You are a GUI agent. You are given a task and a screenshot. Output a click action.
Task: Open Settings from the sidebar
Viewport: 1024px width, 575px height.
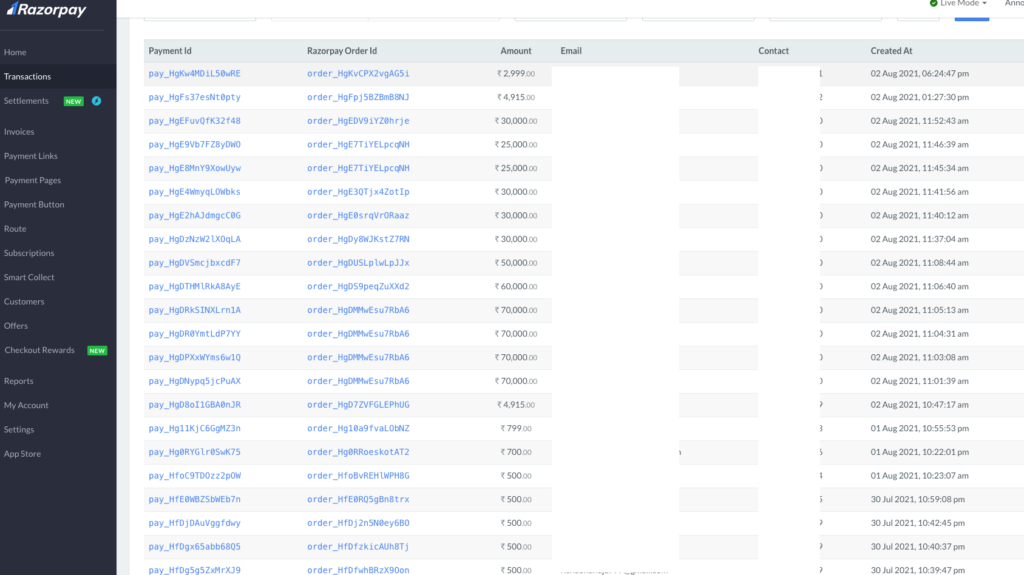pos(19,430)
